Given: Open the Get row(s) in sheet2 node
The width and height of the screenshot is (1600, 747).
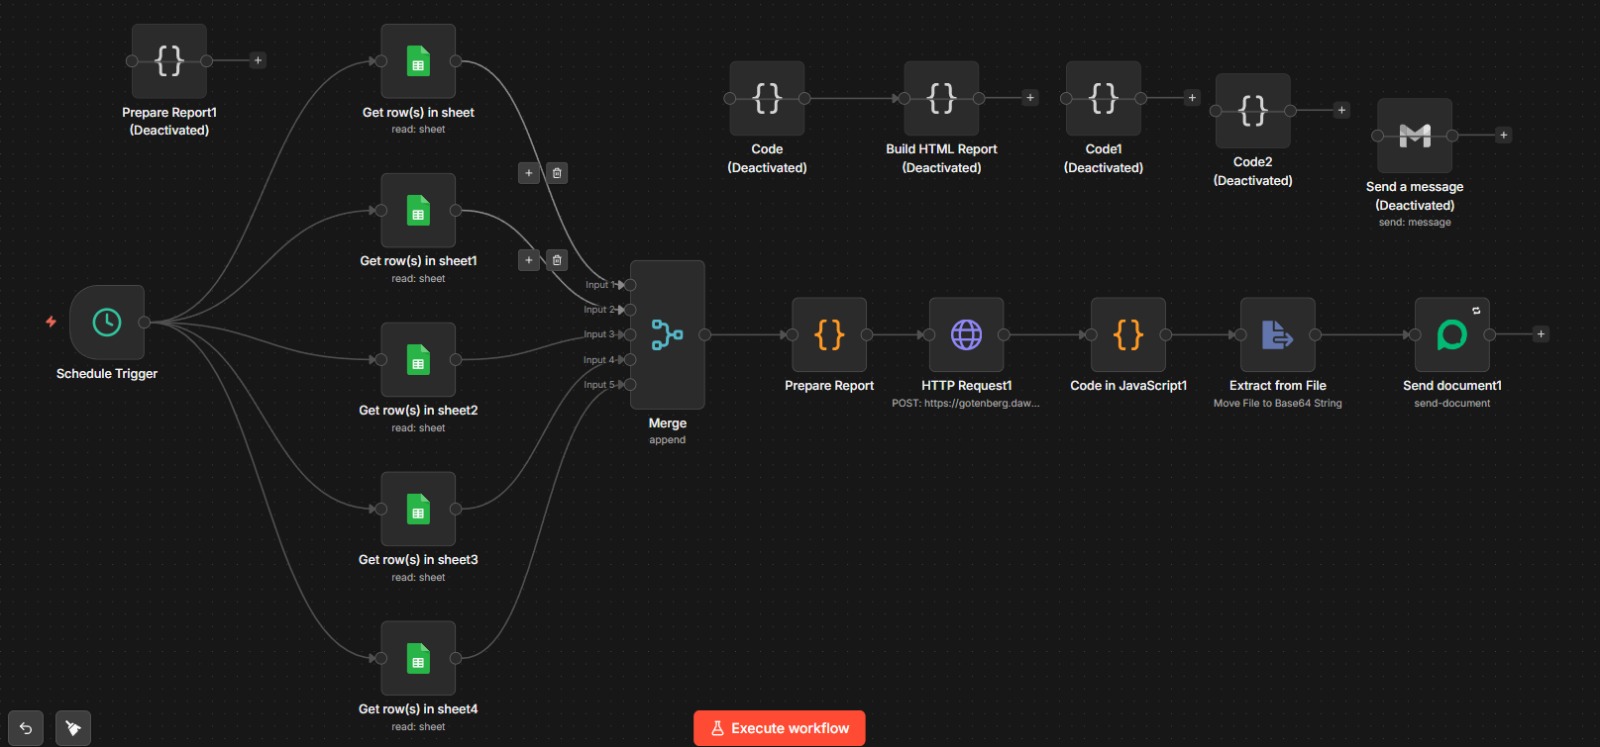Looking at the screenshot, I should click(418, 360).
